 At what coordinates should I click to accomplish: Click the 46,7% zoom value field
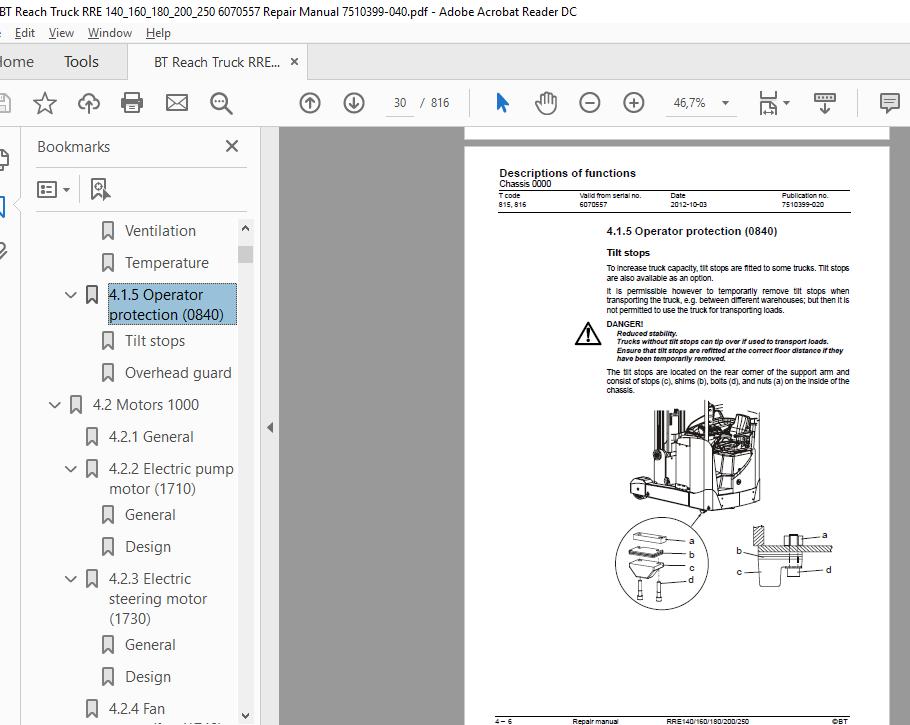(689, 103)
